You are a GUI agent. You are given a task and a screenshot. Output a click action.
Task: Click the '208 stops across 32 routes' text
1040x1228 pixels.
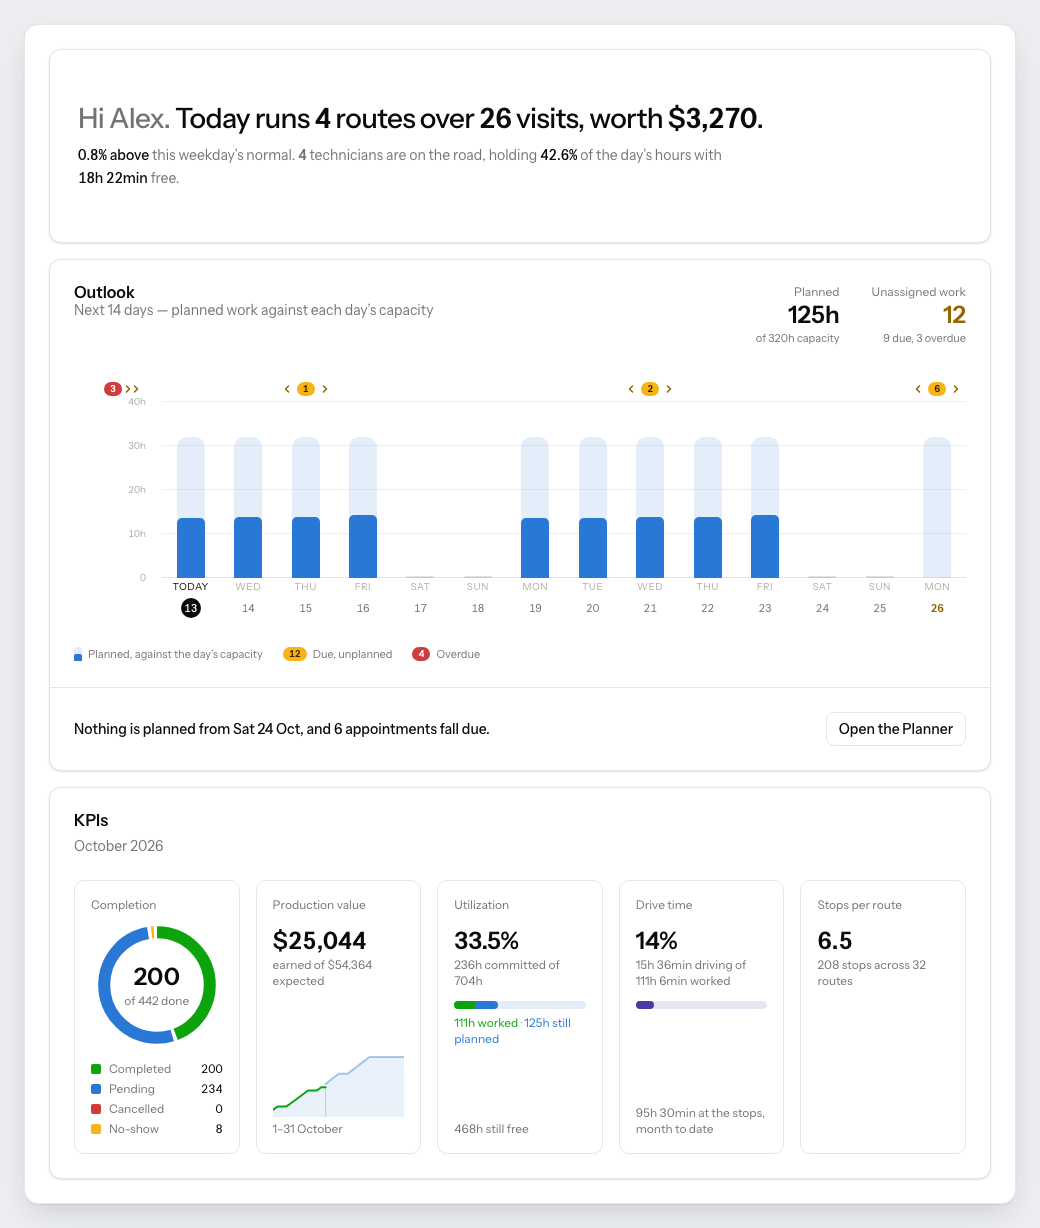(871, 973)
